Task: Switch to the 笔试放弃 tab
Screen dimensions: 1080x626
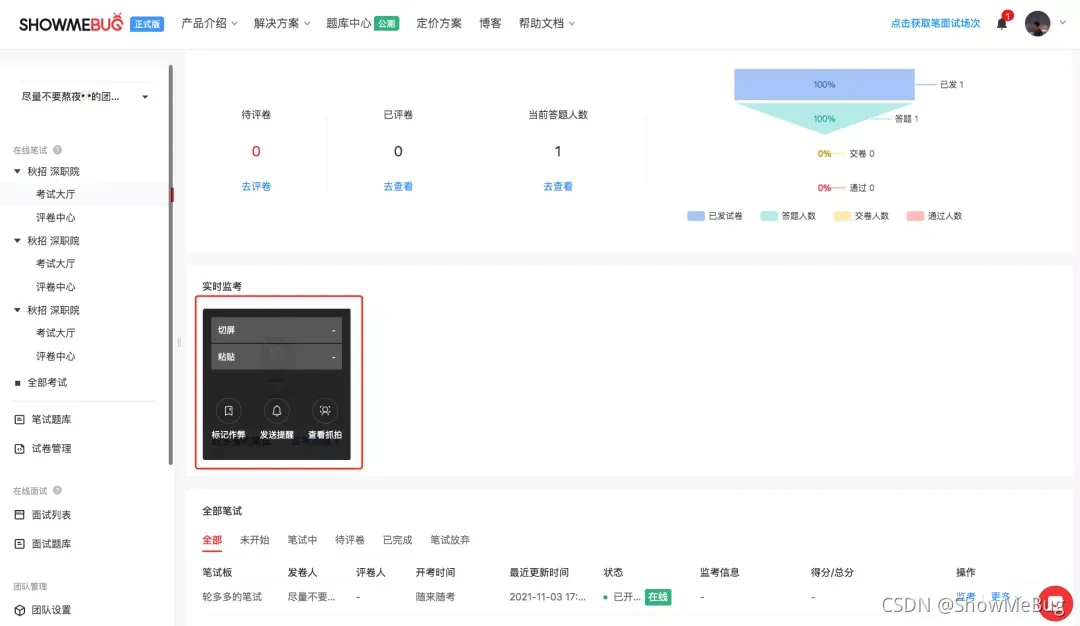Action: (450, 540)
